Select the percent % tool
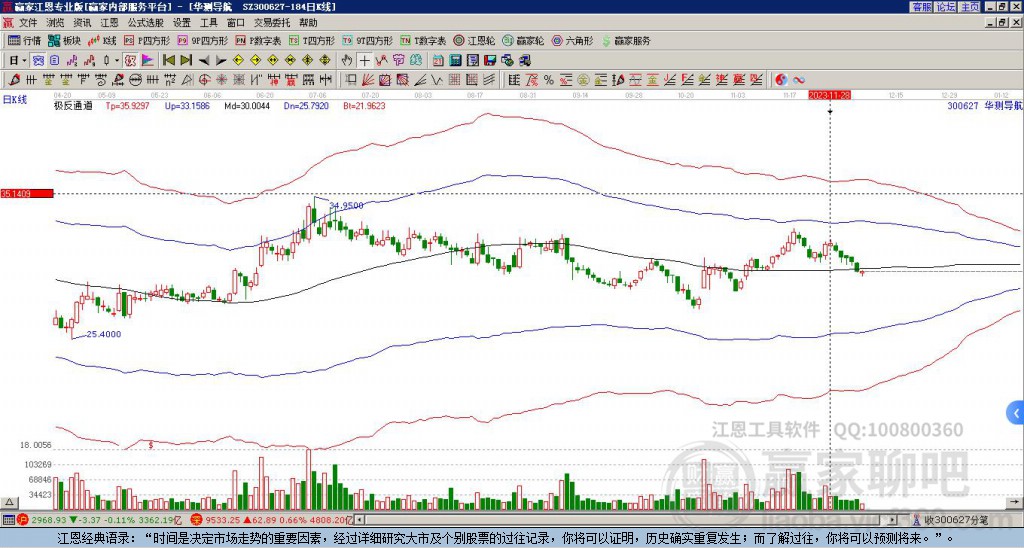The image size is (1024, 548). point(548,80)
